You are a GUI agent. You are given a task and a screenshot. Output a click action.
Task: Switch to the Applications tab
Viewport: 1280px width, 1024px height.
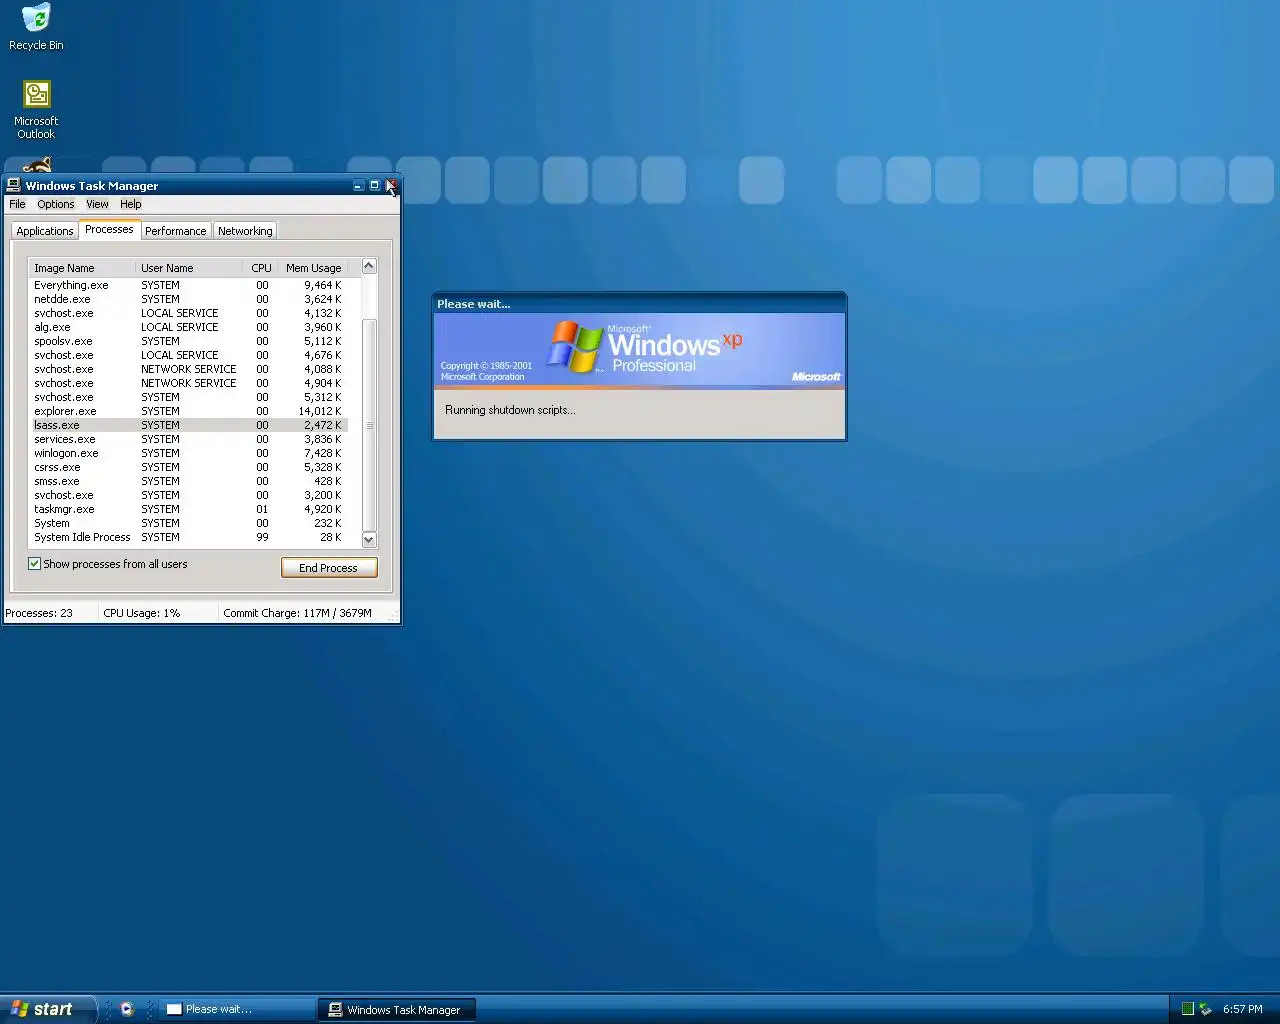tap(45, 231)
